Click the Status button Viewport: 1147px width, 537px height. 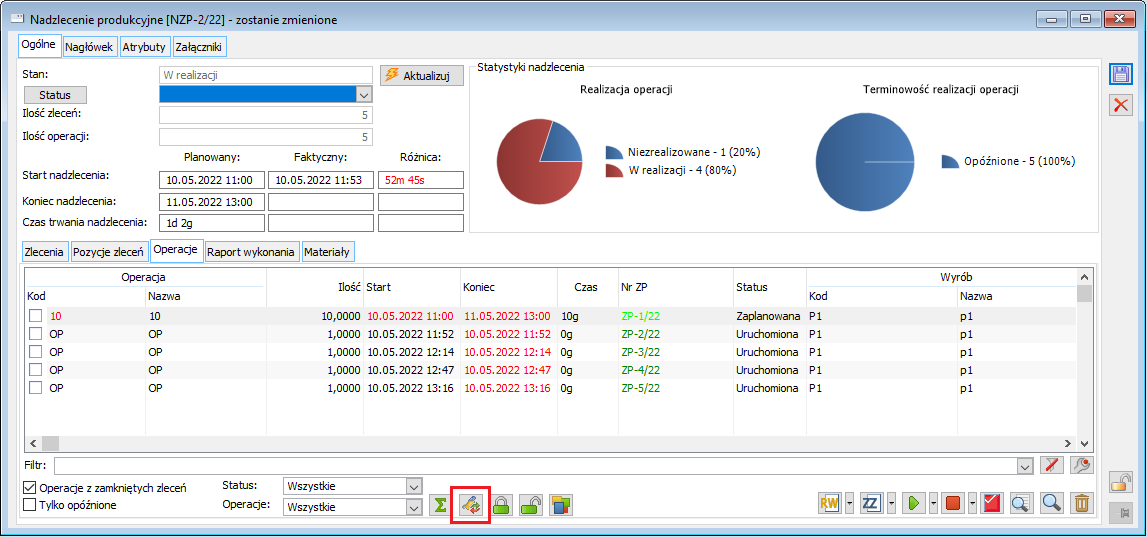[56, 95]
